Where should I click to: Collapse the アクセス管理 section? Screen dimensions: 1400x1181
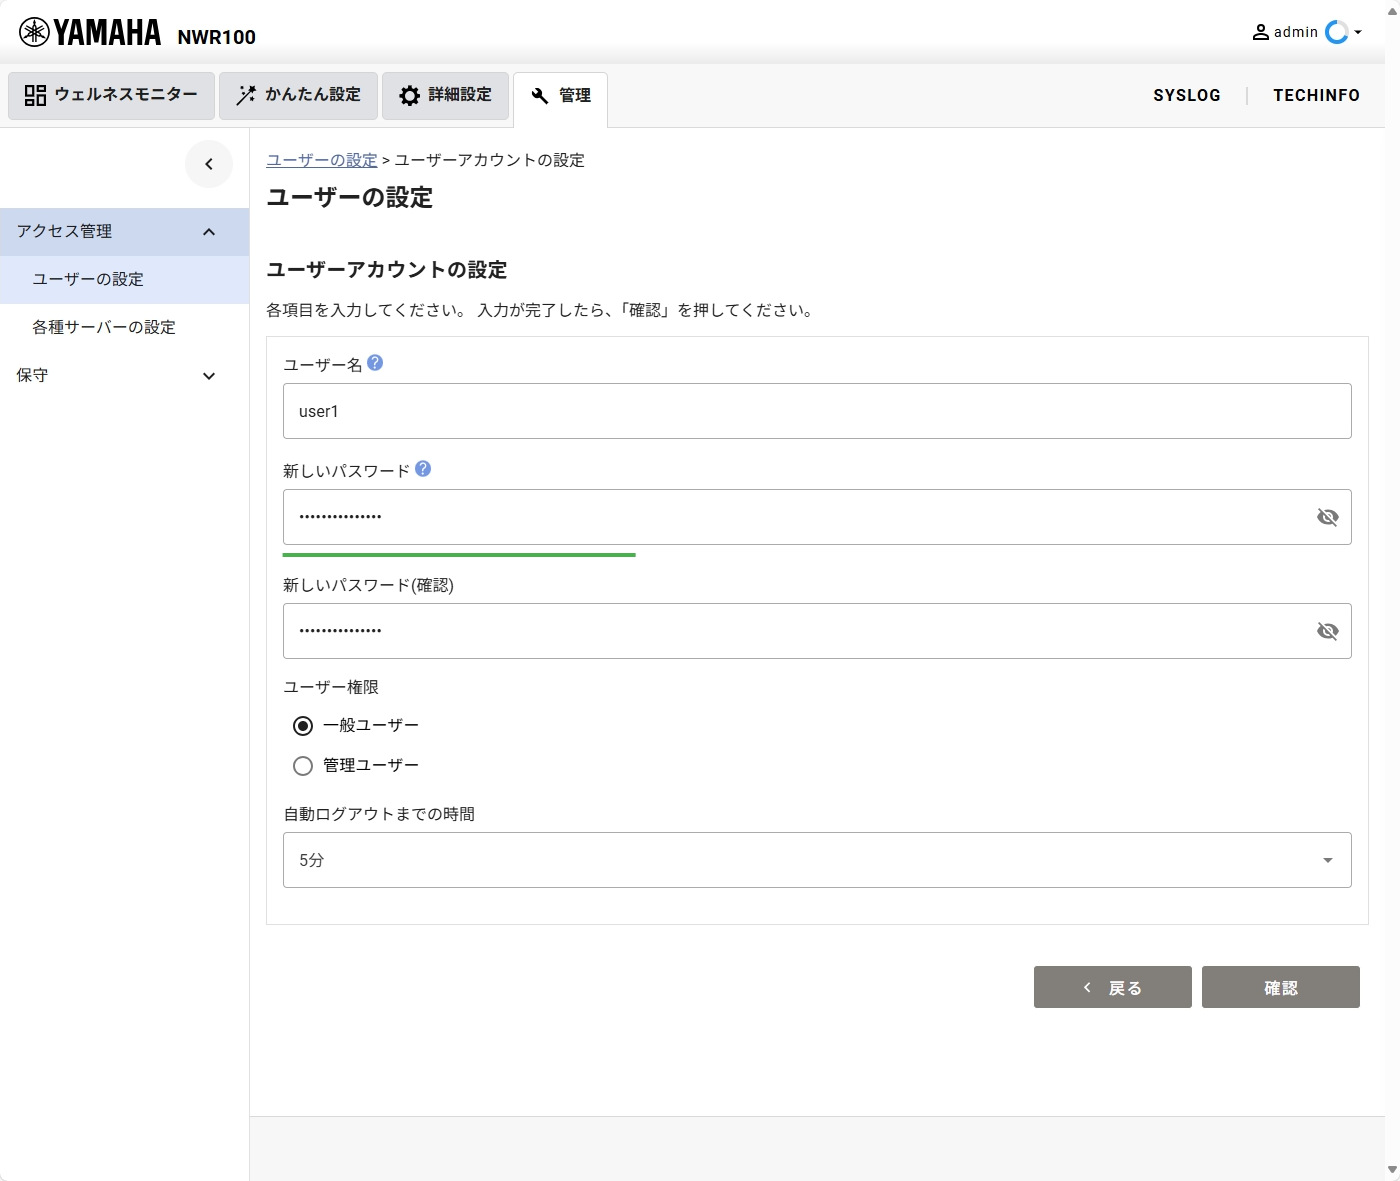pyautogui.click(x=209, y=232)
